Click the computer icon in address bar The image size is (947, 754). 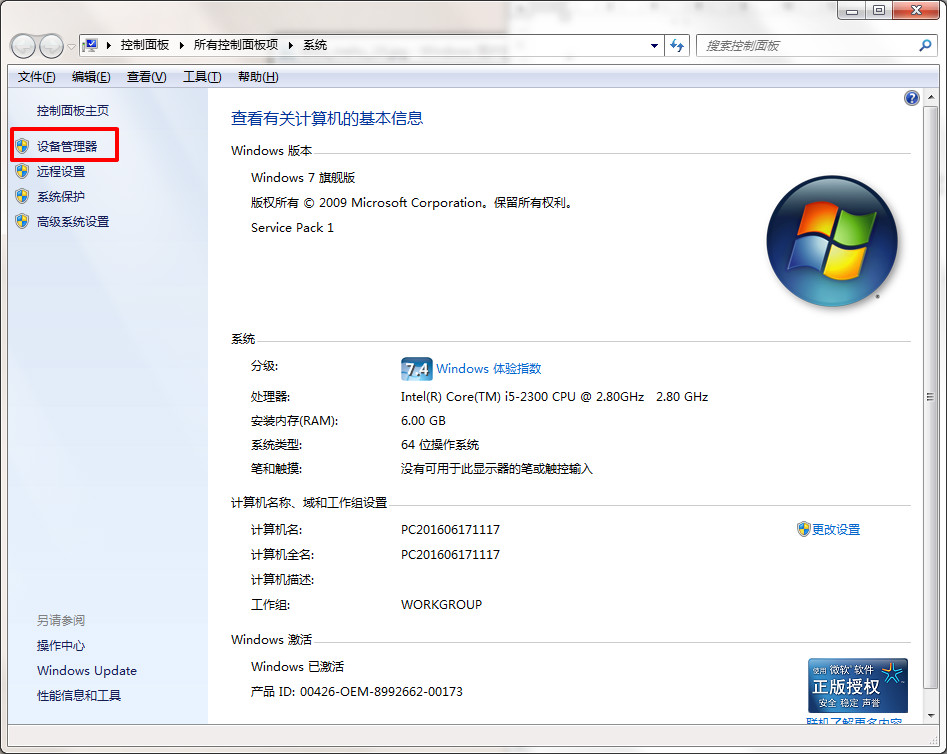pyautogui.click(x=91, y=45)
